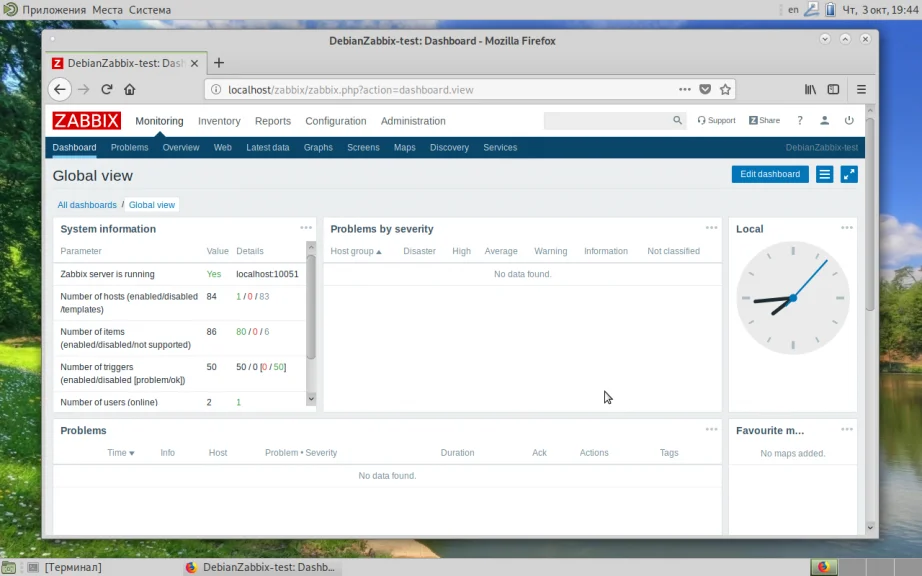Screen dimensions: 922x576
Task: Open System information widget options menu
Action: [306, 227]
